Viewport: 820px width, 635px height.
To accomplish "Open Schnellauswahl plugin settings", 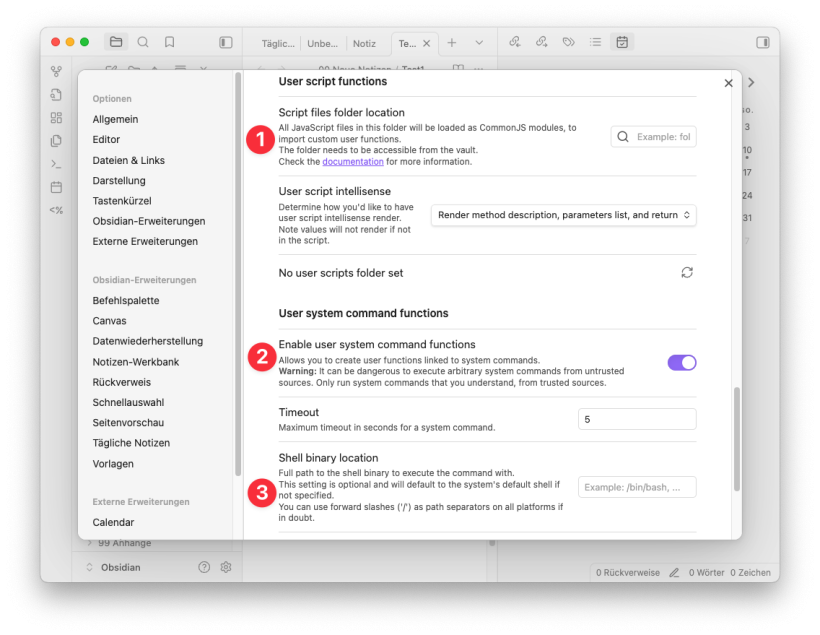I will 128,402.
